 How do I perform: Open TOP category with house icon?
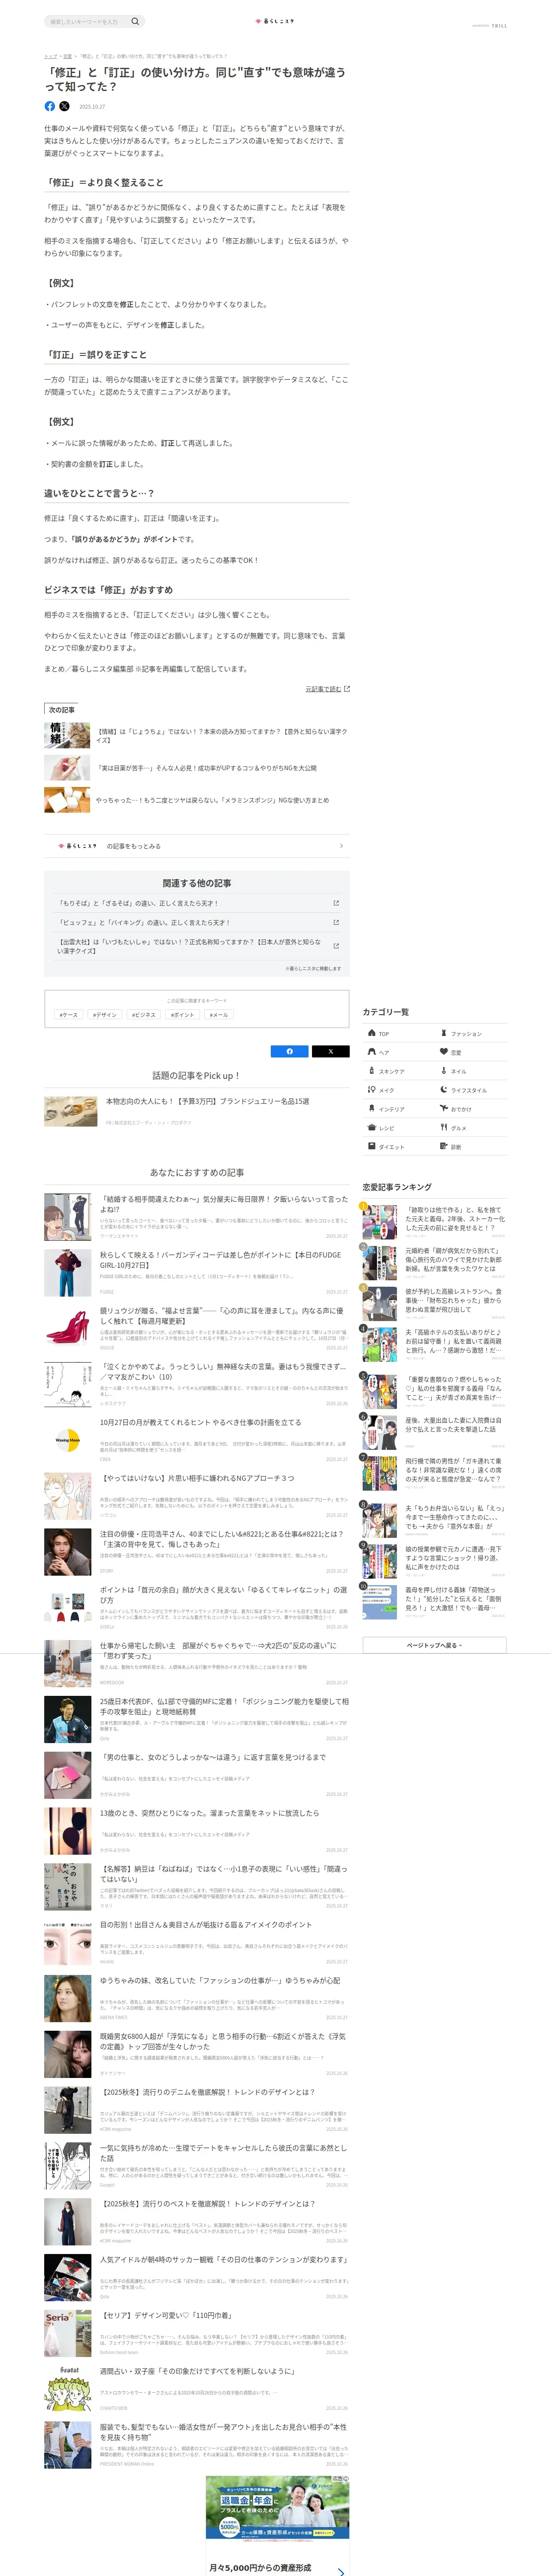pyautogui.click(x=372, y=1033)
